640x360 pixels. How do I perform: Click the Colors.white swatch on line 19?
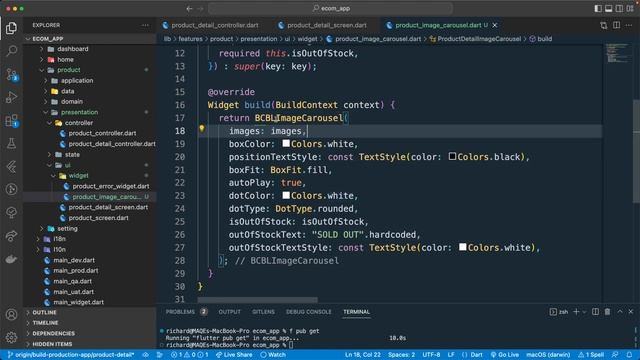click(x=286, y=144)
